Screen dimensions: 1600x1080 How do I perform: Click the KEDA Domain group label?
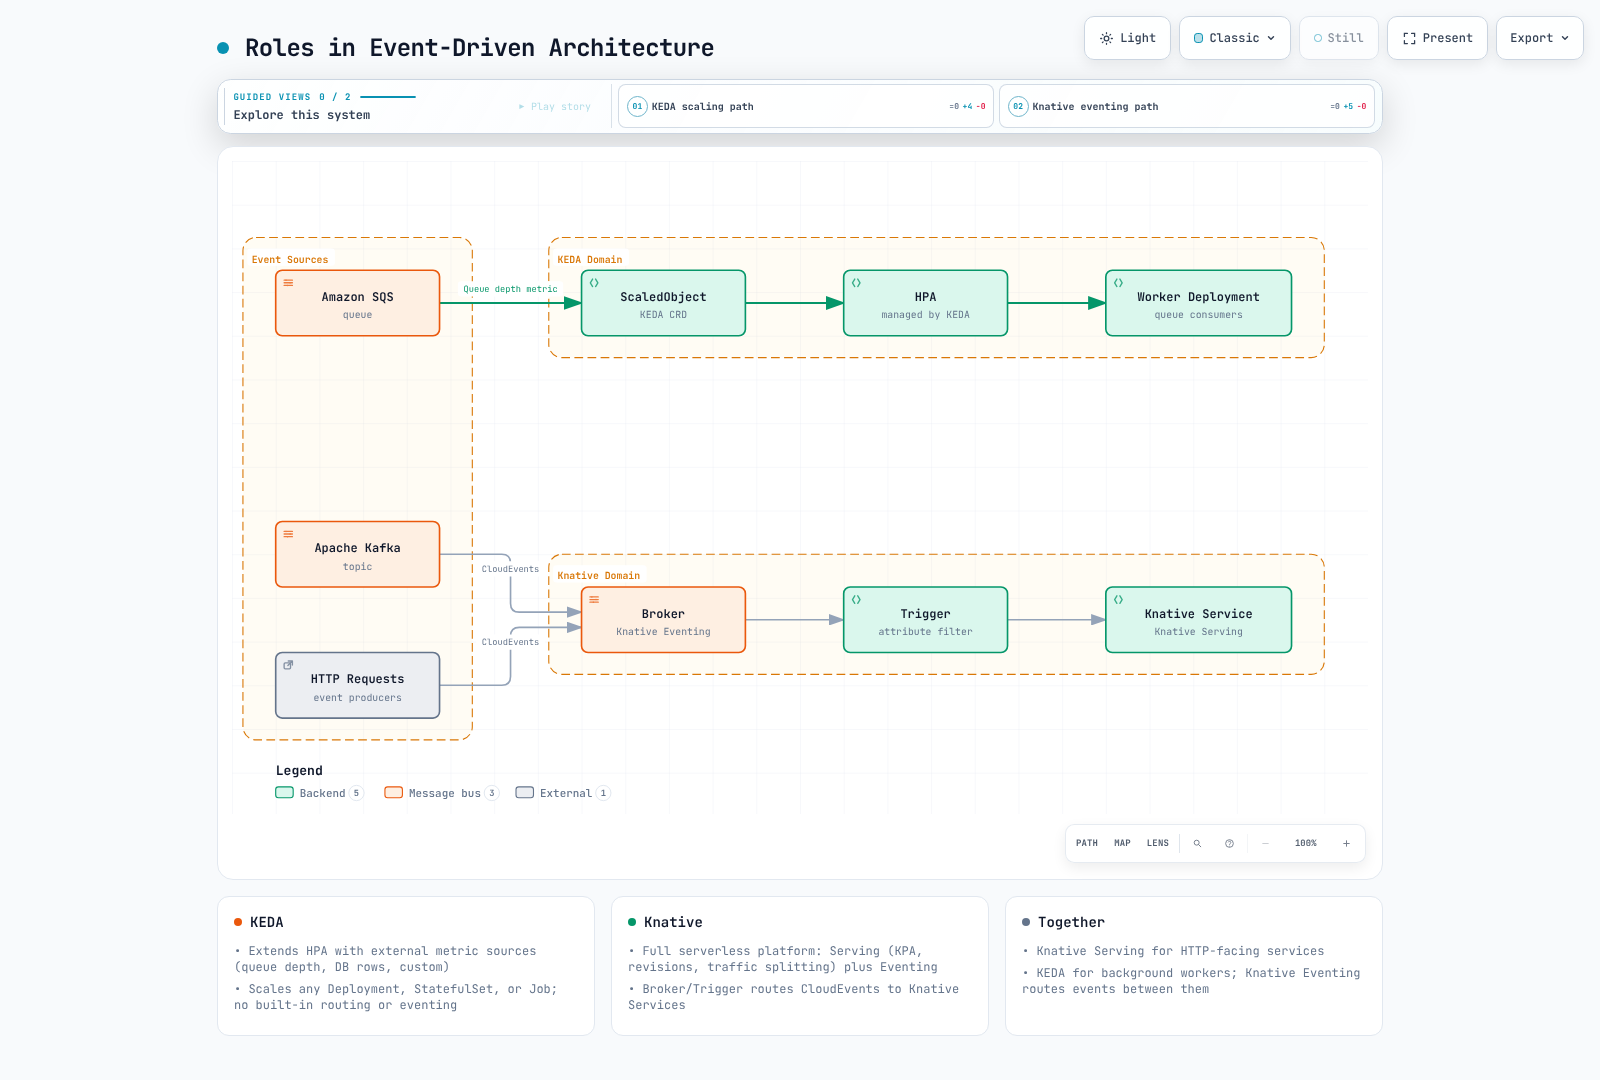pyautogui.click(x=590, y=260)
